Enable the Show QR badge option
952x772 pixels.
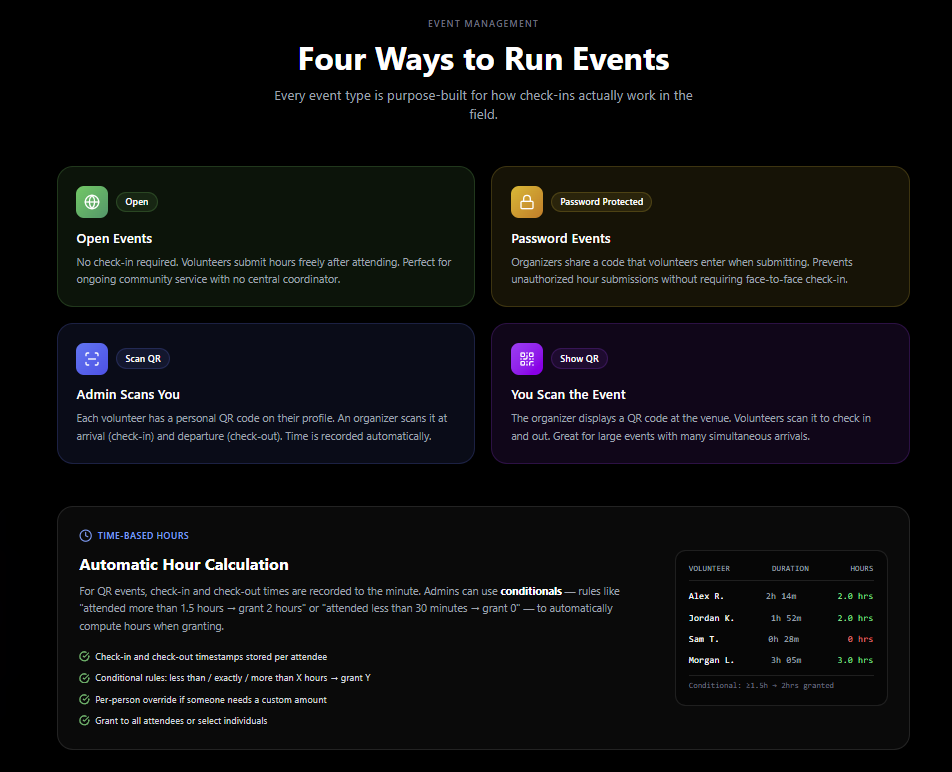pos(579,358)
